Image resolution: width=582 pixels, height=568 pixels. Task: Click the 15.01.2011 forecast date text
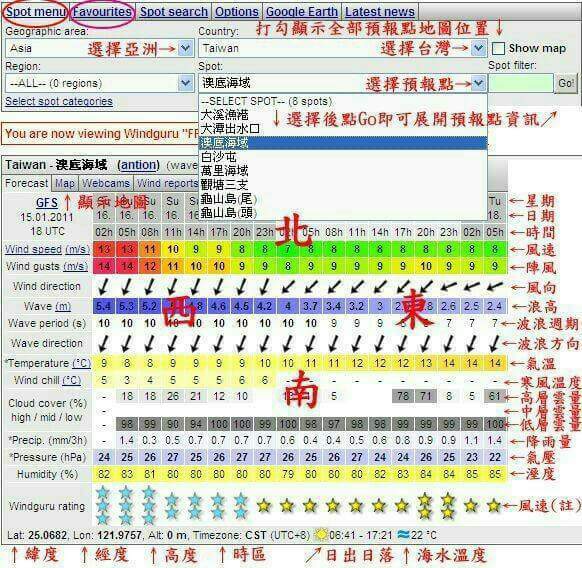tap(47, 217)
